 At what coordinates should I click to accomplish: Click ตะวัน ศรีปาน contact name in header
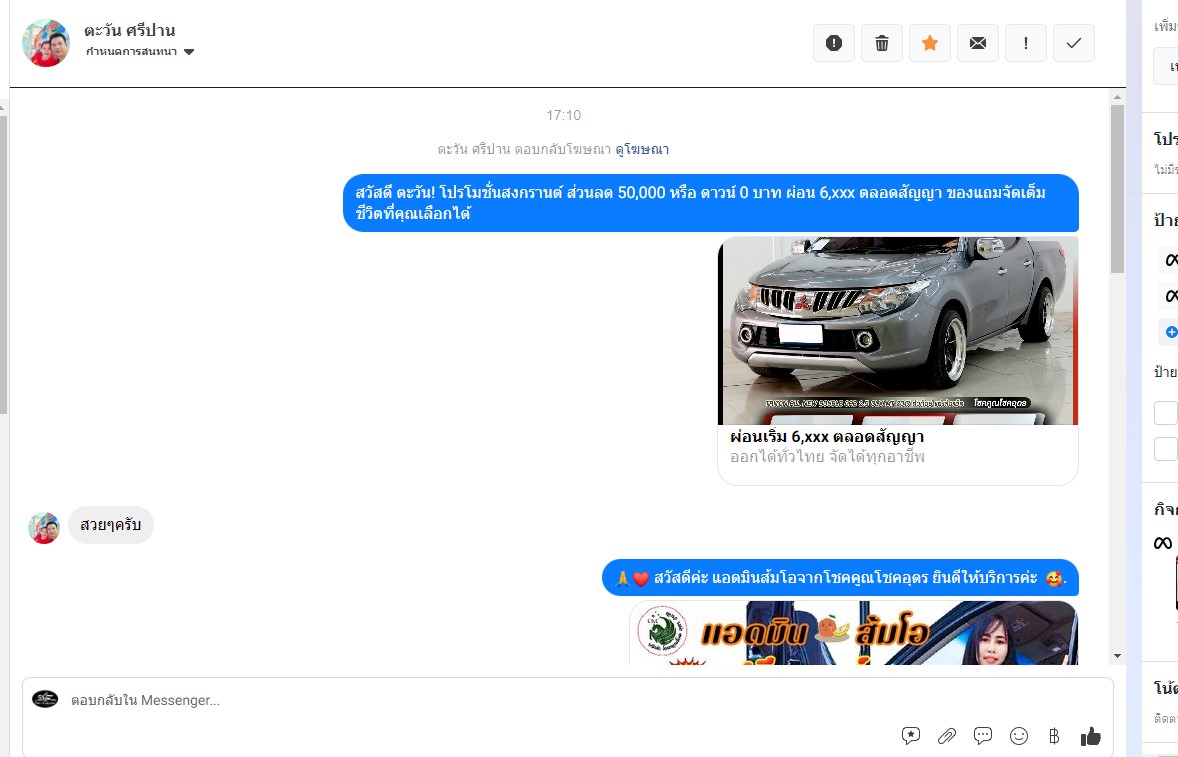(130, 30)
